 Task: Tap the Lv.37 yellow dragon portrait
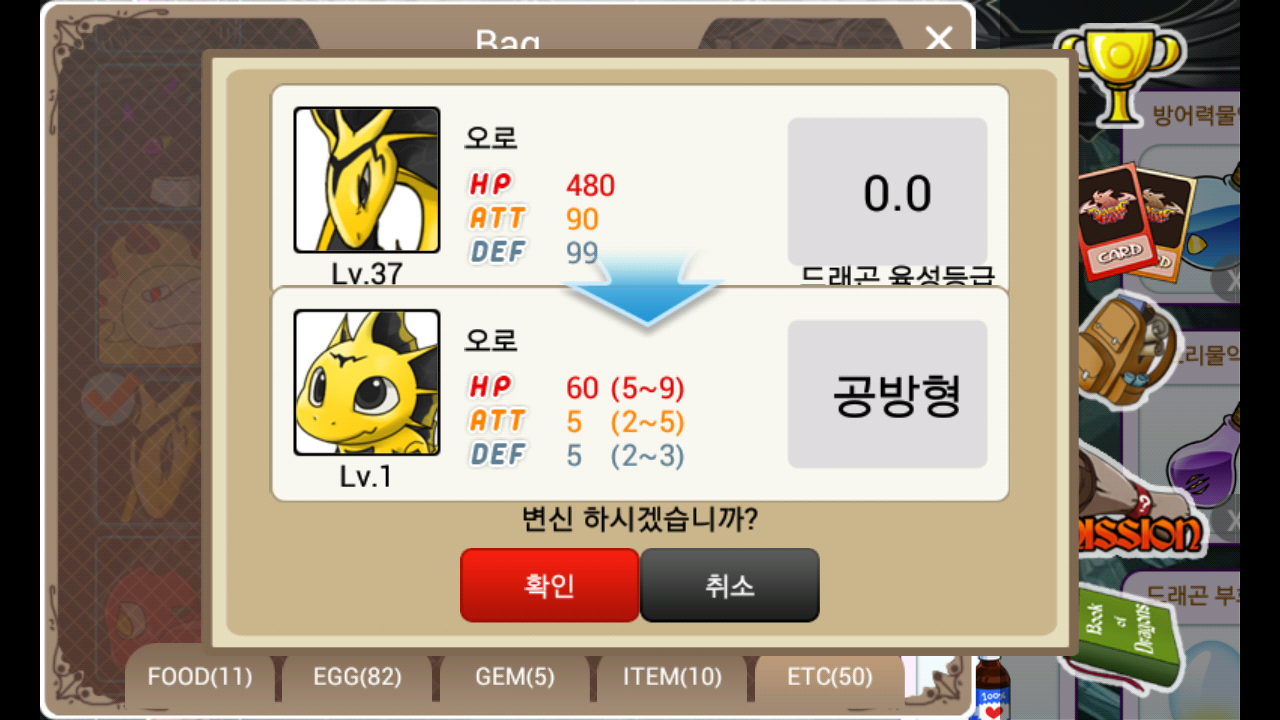[x=367, y=180]
